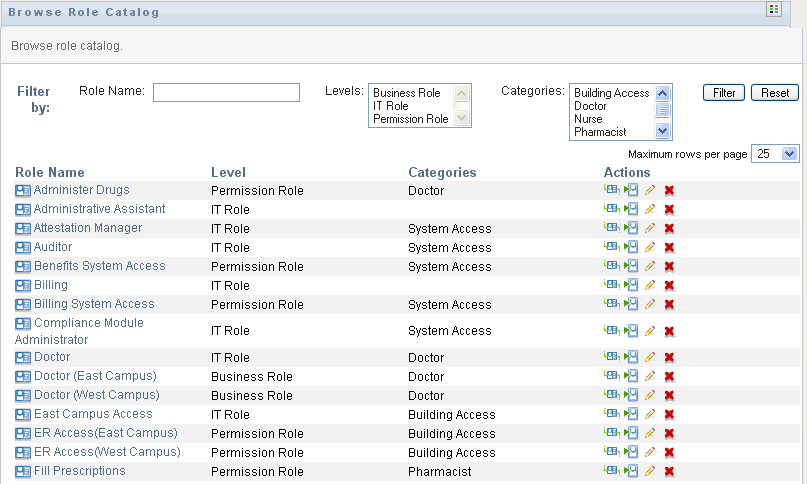
Task: Delete the Auditor role with red X
Action: 669,247
